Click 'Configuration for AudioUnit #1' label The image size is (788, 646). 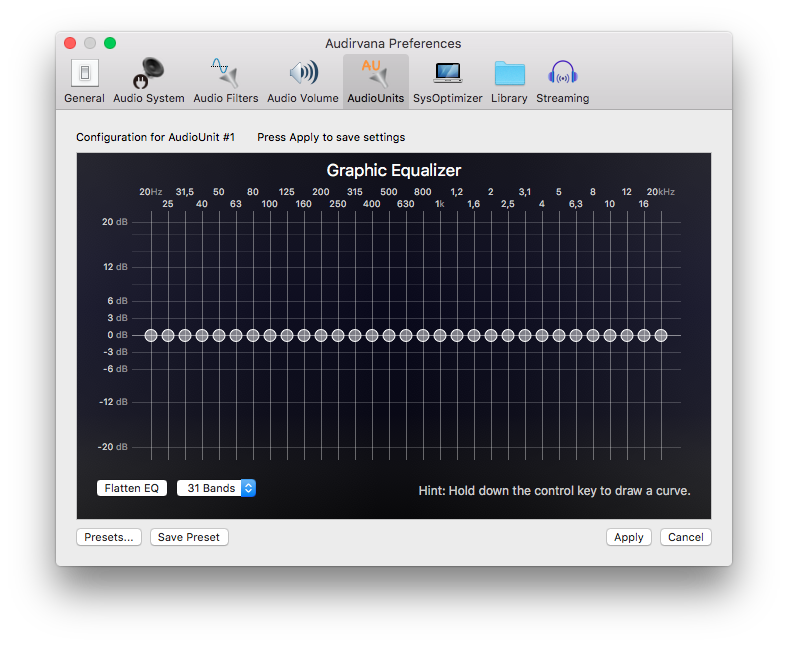[155, 137]
